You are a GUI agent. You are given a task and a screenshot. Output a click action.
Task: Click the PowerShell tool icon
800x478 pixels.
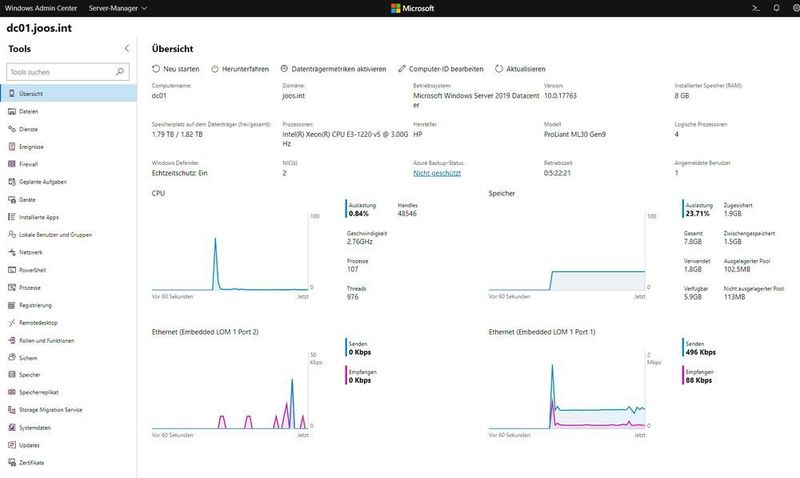point(12,270)
